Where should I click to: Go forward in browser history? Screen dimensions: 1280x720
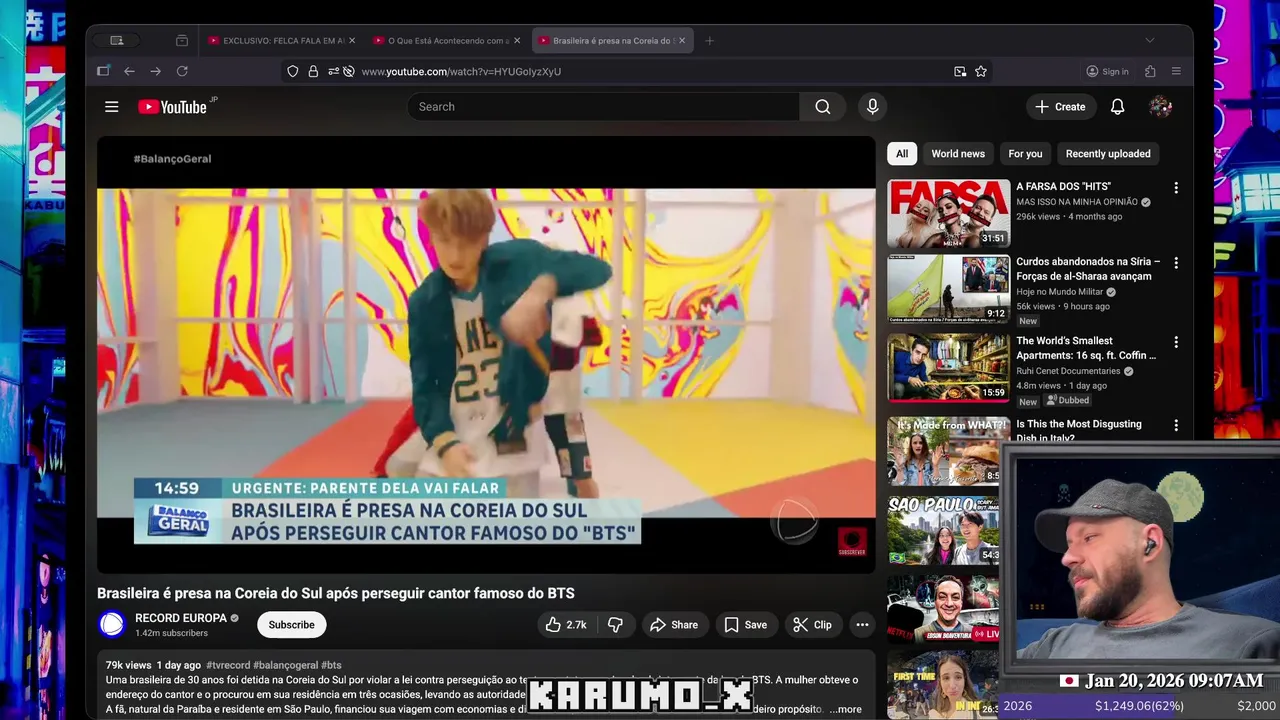155,72
